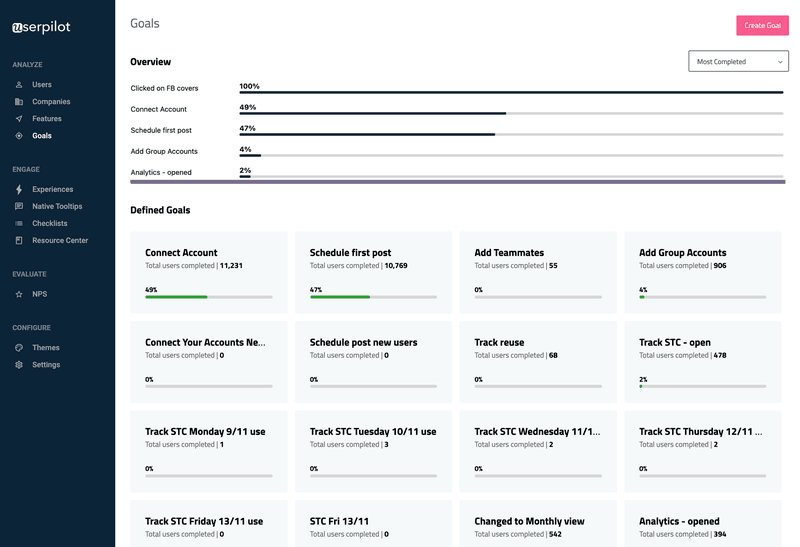Click the Companies building icon
Image resolution: width=800 pixels, height=547 pixels.
[19, 102]
